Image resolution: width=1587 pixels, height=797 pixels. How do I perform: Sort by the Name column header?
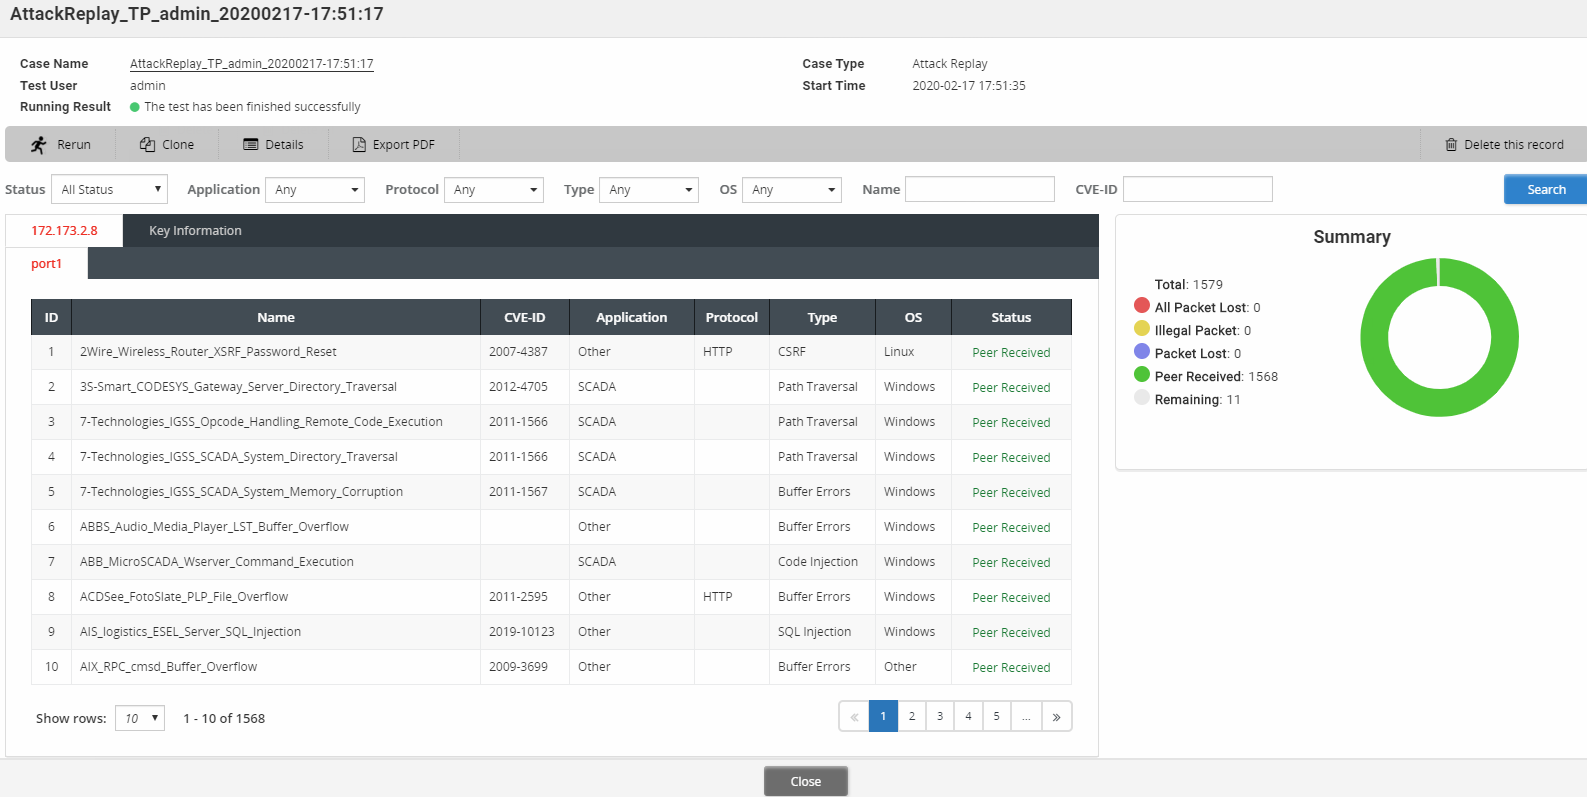tap(276, 317)
